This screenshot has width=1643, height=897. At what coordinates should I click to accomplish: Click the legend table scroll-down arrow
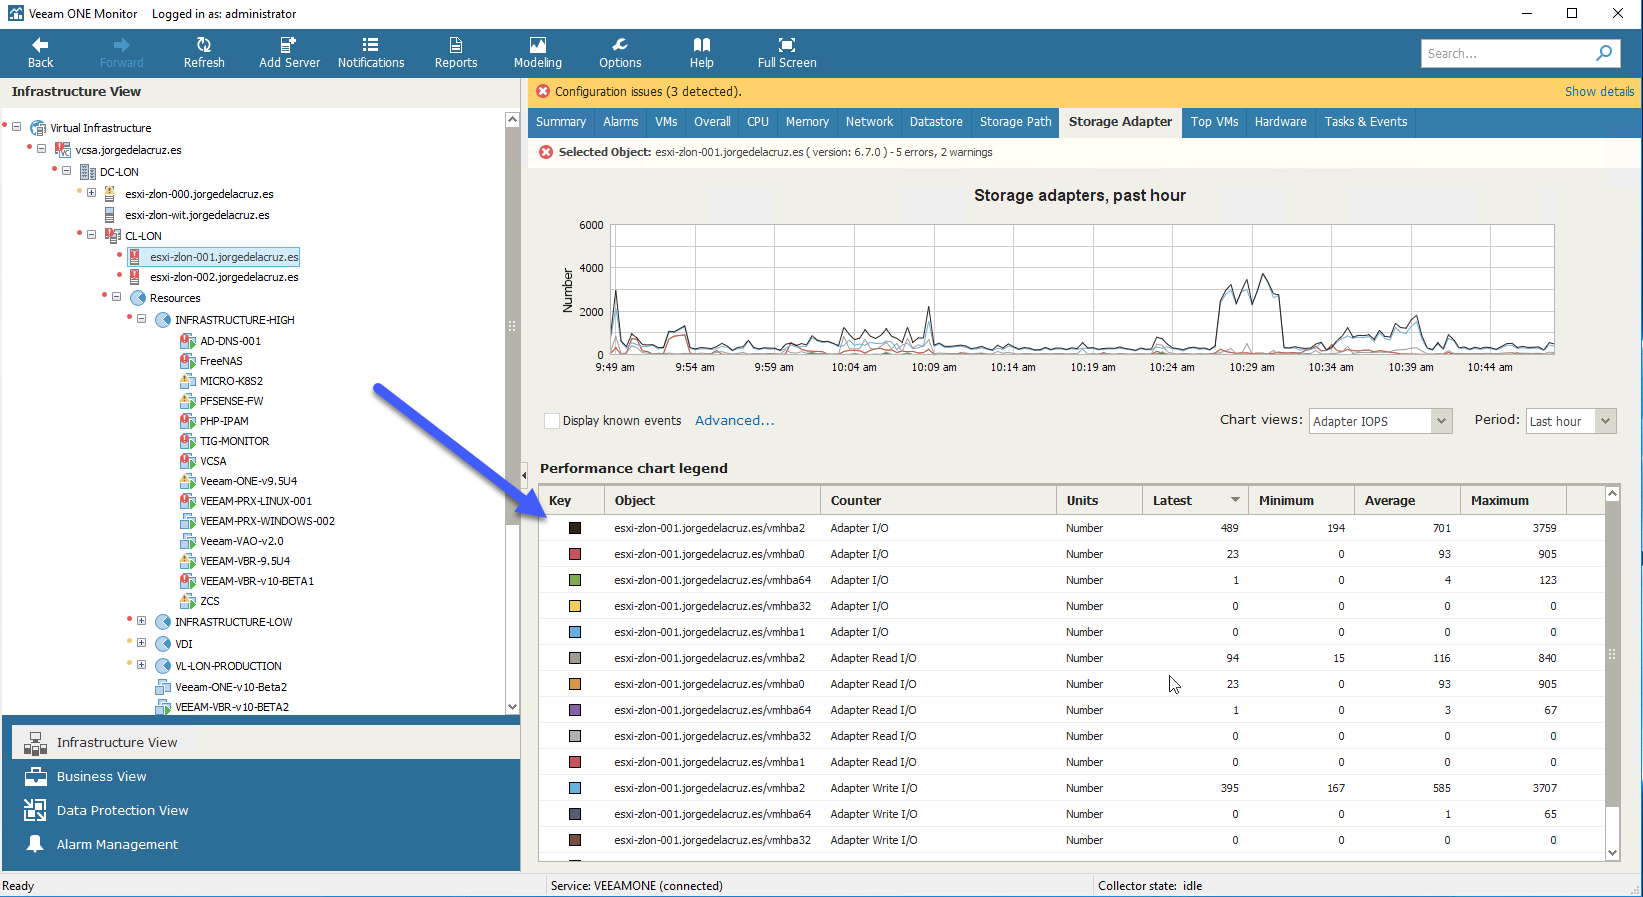click(1612, 852)
